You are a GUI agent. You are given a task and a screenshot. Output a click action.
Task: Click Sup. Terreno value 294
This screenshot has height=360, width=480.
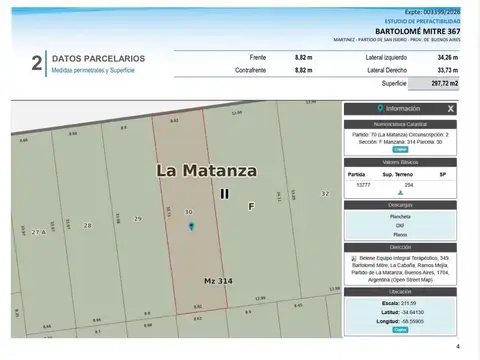[409, 185]
